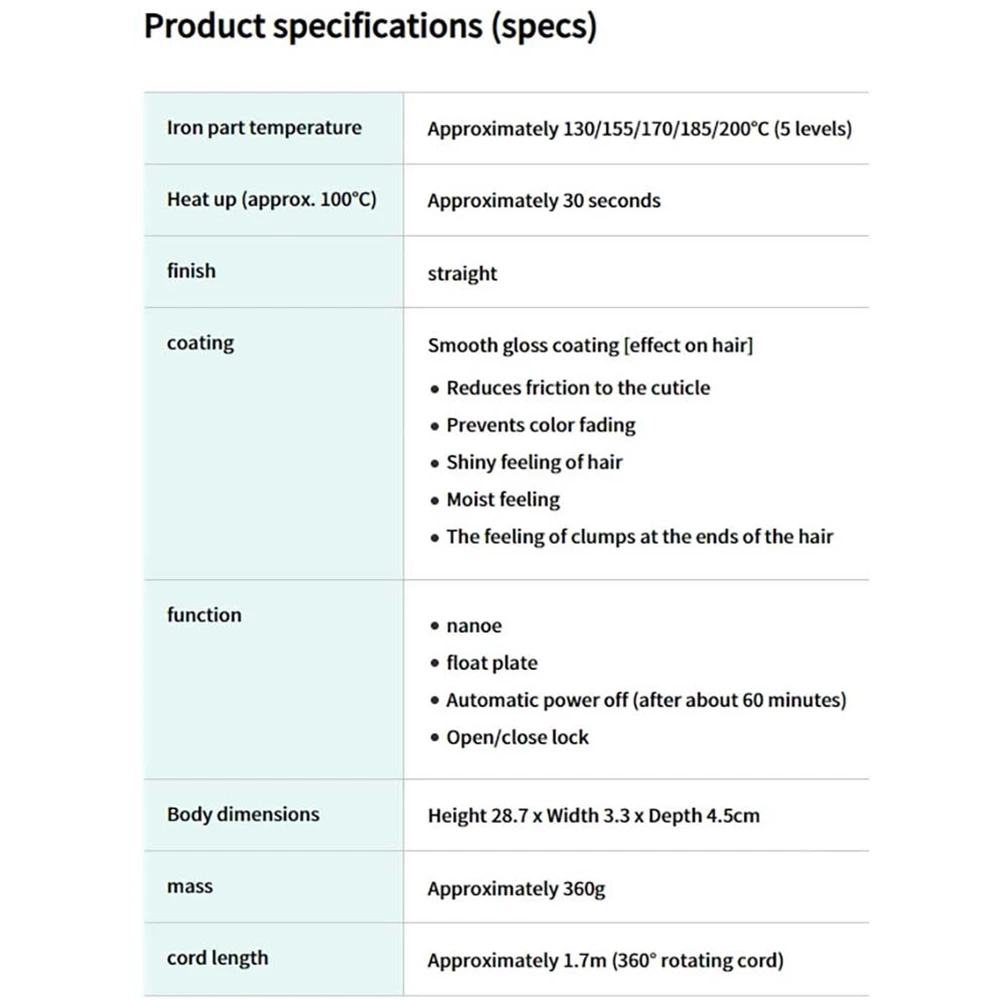Click the "finish" row label
1000x1000 pixels.
(191, 271)
